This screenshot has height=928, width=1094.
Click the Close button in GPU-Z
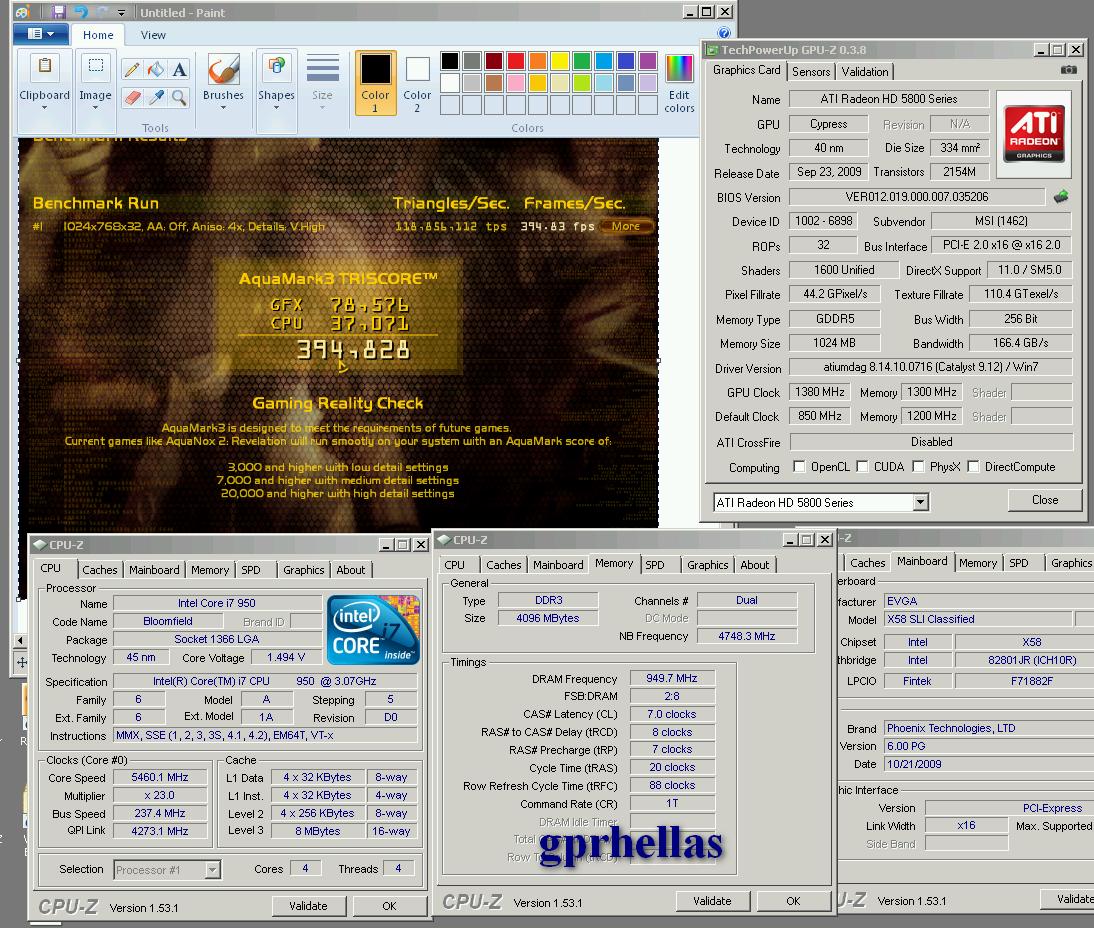[x=1044, y=500]
